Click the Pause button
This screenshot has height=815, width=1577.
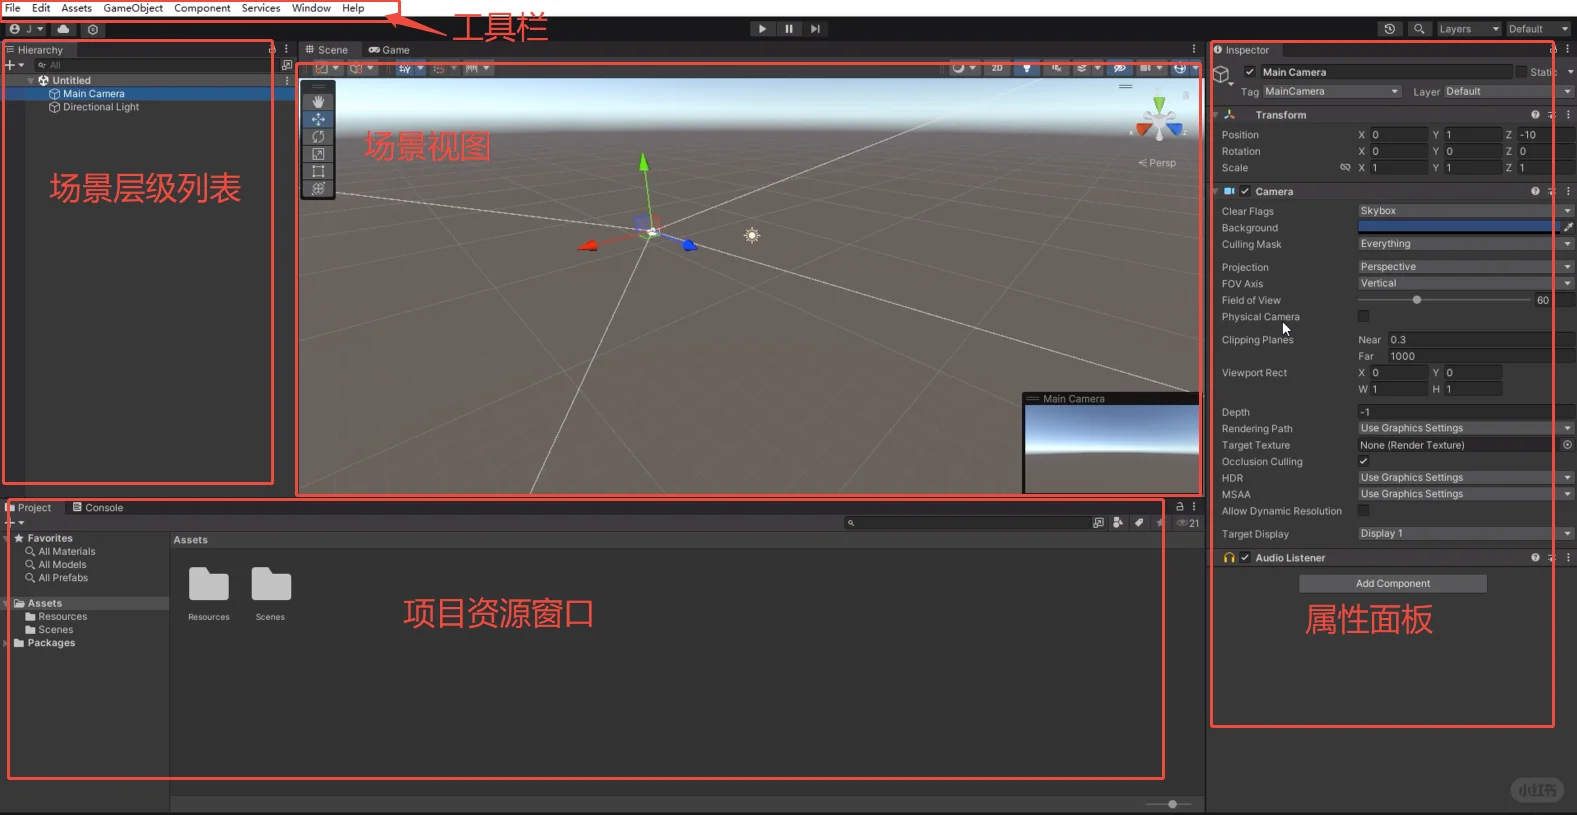click(x=789, y=29)
